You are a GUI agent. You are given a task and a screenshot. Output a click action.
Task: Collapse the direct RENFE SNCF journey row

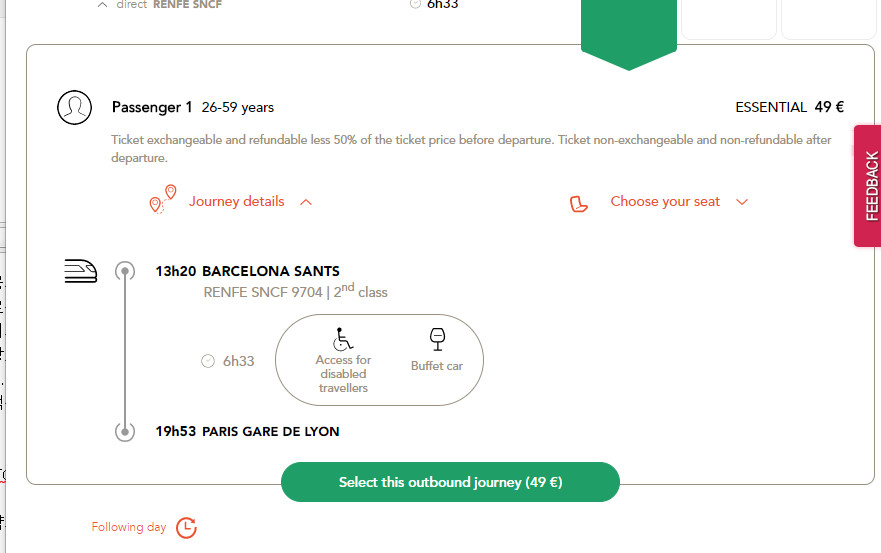point(102,5)
